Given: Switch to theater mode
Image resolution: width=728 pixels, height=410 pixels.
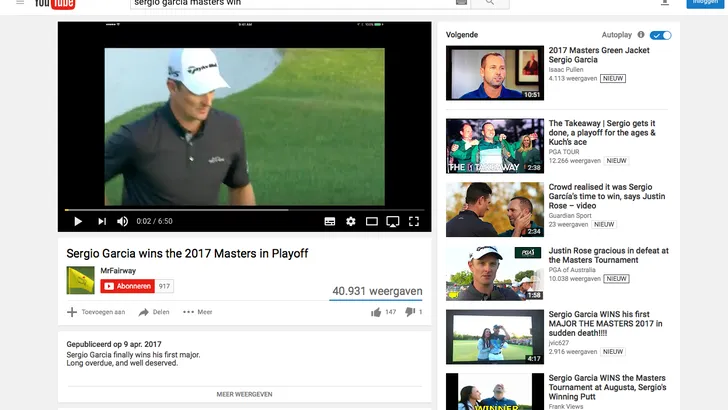Looking at the screenshot, I should coord(371,221).
